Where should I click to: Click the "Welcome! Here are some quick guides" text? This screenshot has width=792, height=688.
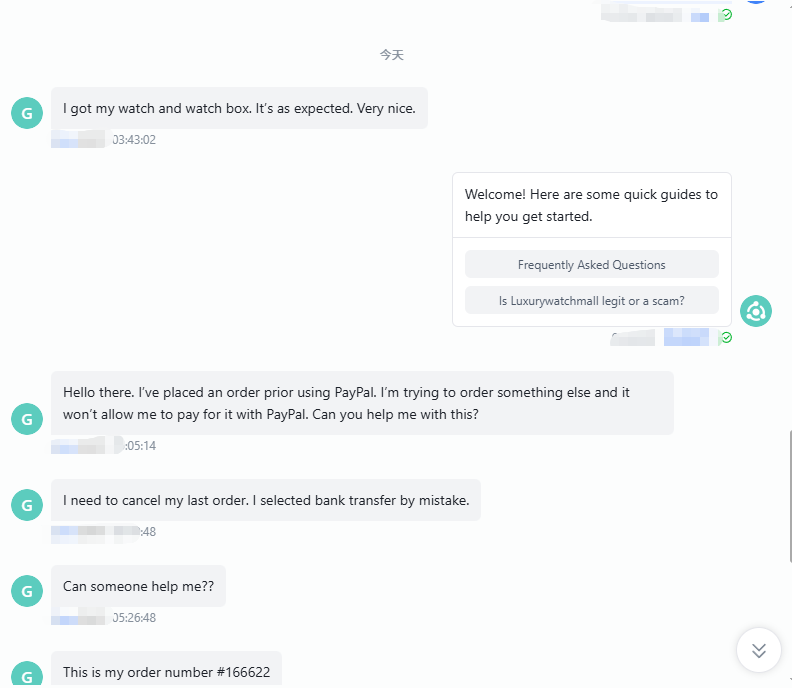pos(591,205)
